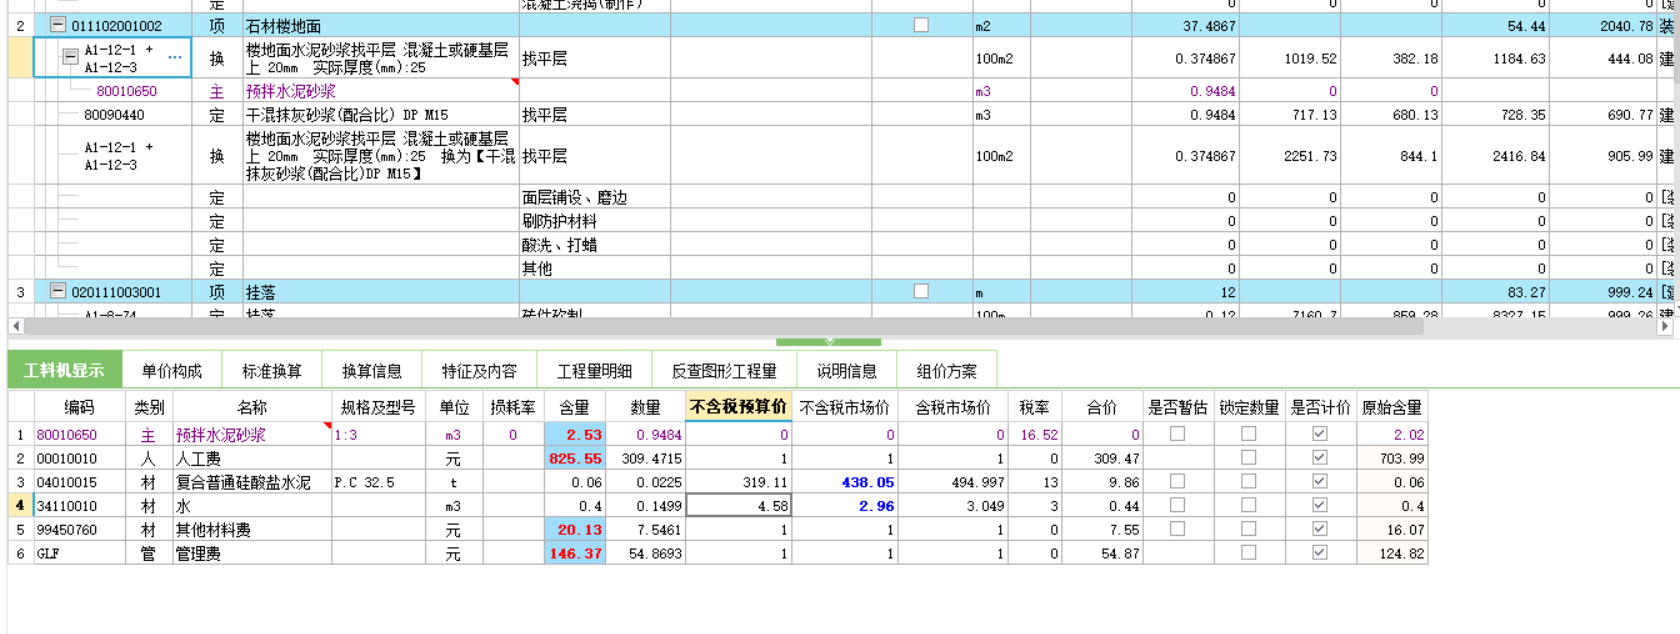Image resolution: width=1680 pixels, height=634 pixels.
Task: Check 锁定数量 for the 水 row
Action: coord(1248,505)
